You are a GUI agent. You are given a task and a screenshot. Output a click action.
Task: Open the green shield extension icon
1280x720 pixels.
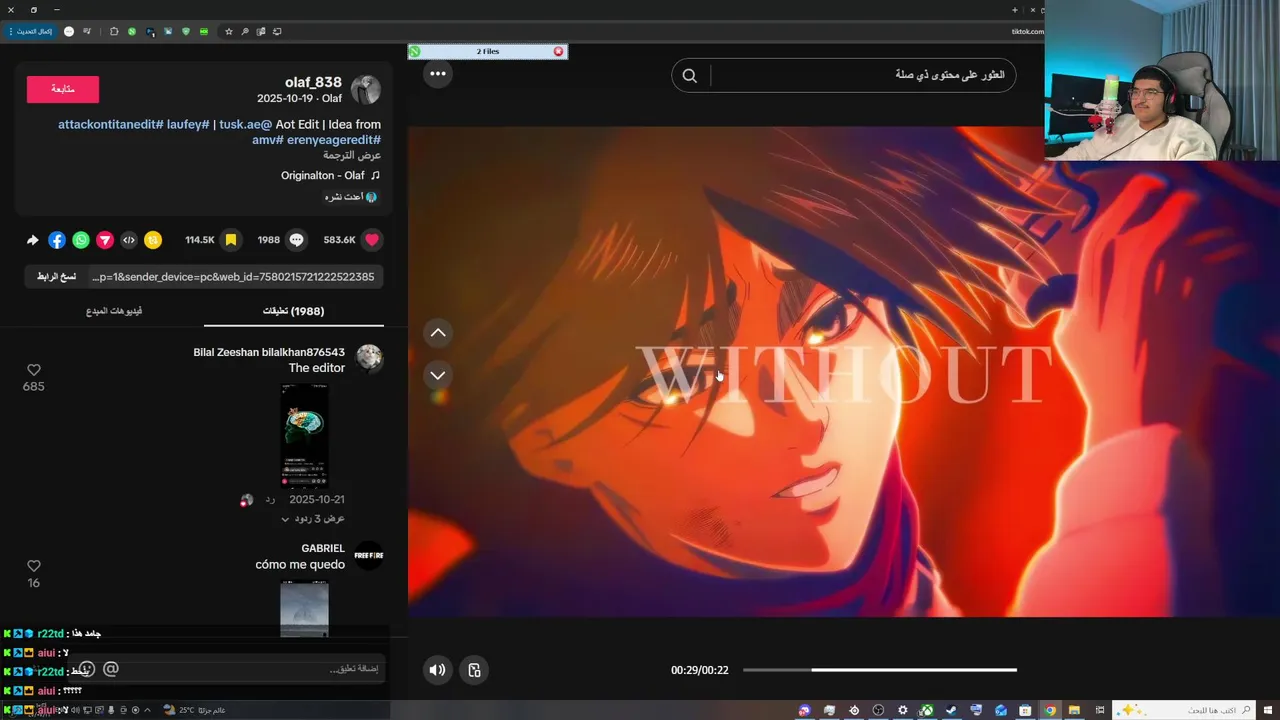tap(186, 31)
